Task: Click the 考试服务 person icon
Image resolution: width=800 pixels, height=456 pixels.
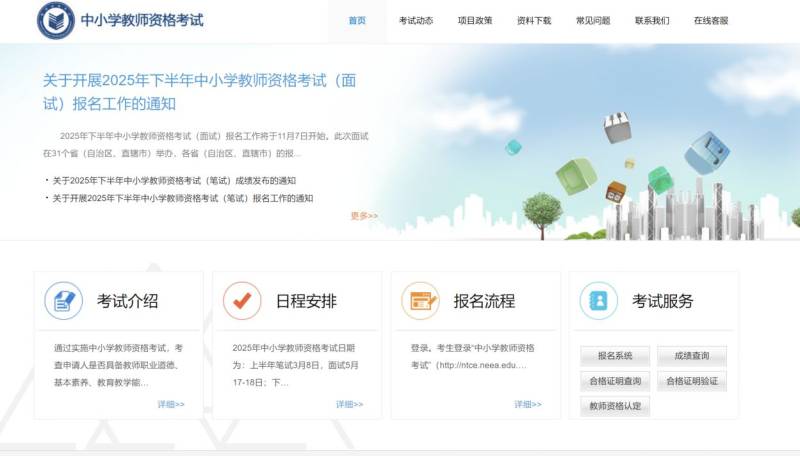Action: click(598, 300)
